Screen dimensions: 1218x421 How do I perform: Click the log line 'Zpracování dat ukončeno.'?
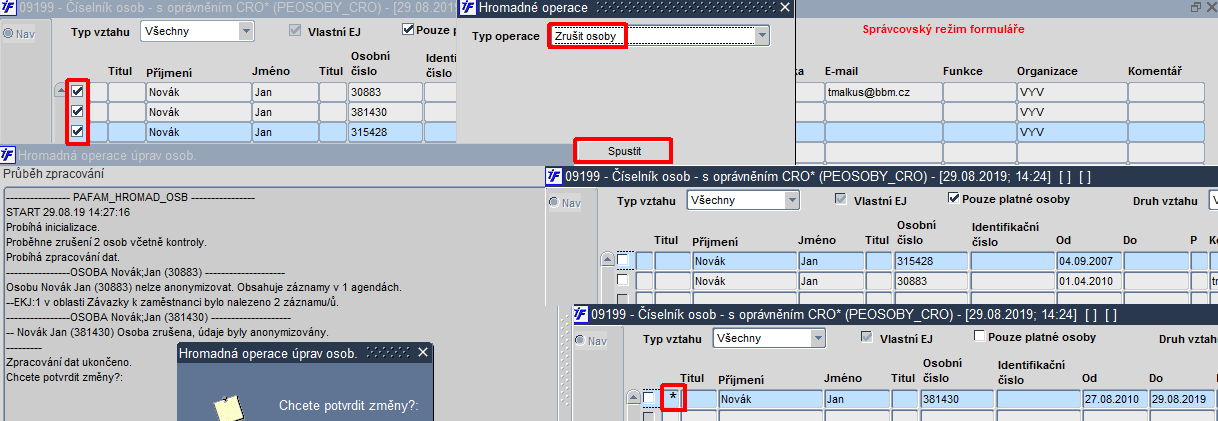coord(68,362)
